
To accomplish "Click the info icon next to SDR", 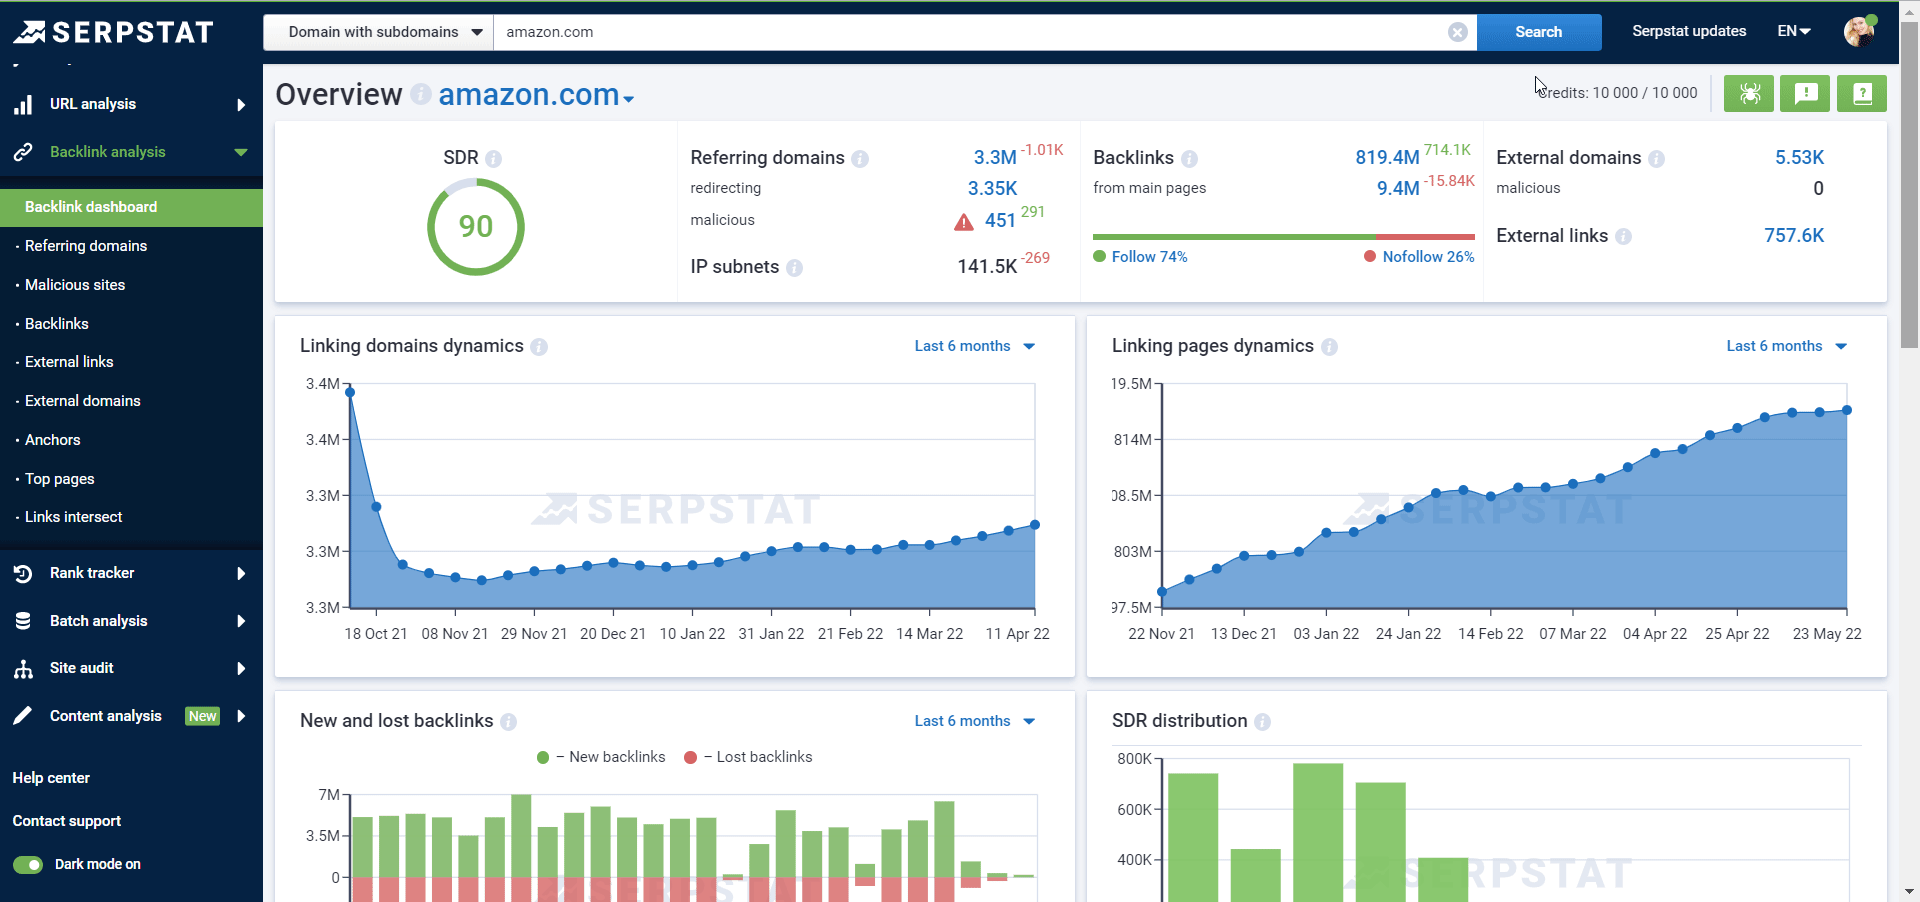I will 493,159.
